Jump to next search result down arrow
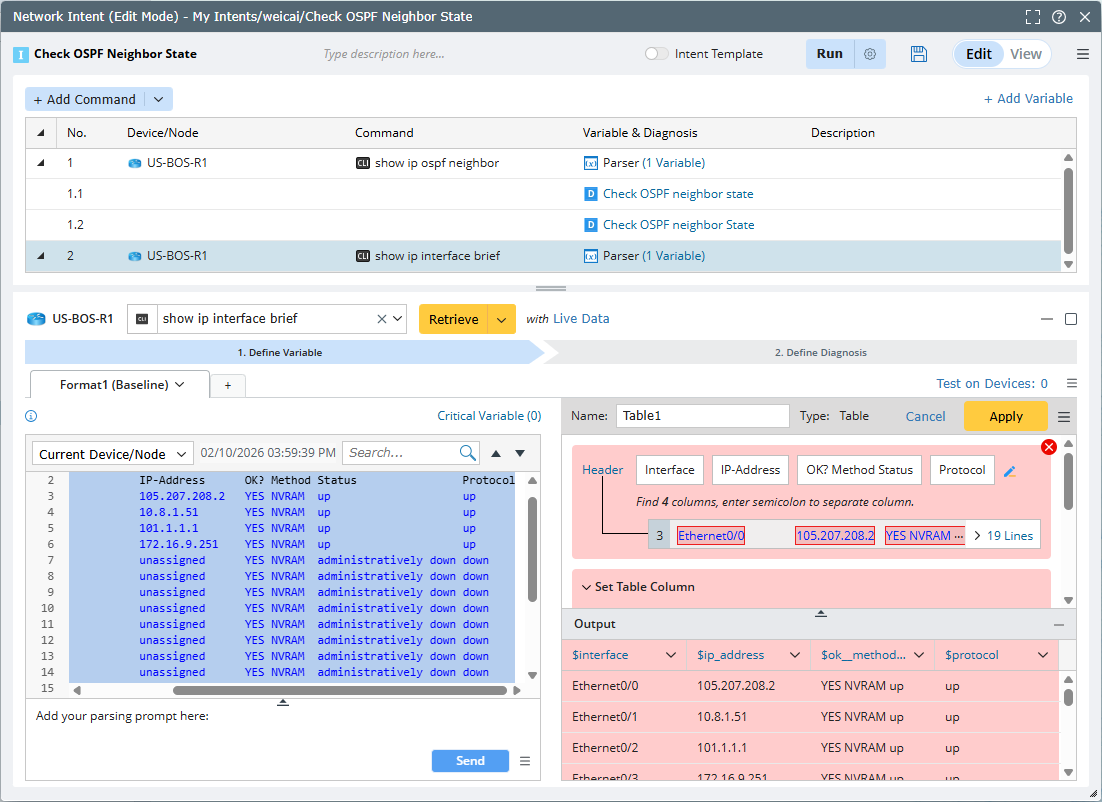1102x802 pixels. [520, 453]
